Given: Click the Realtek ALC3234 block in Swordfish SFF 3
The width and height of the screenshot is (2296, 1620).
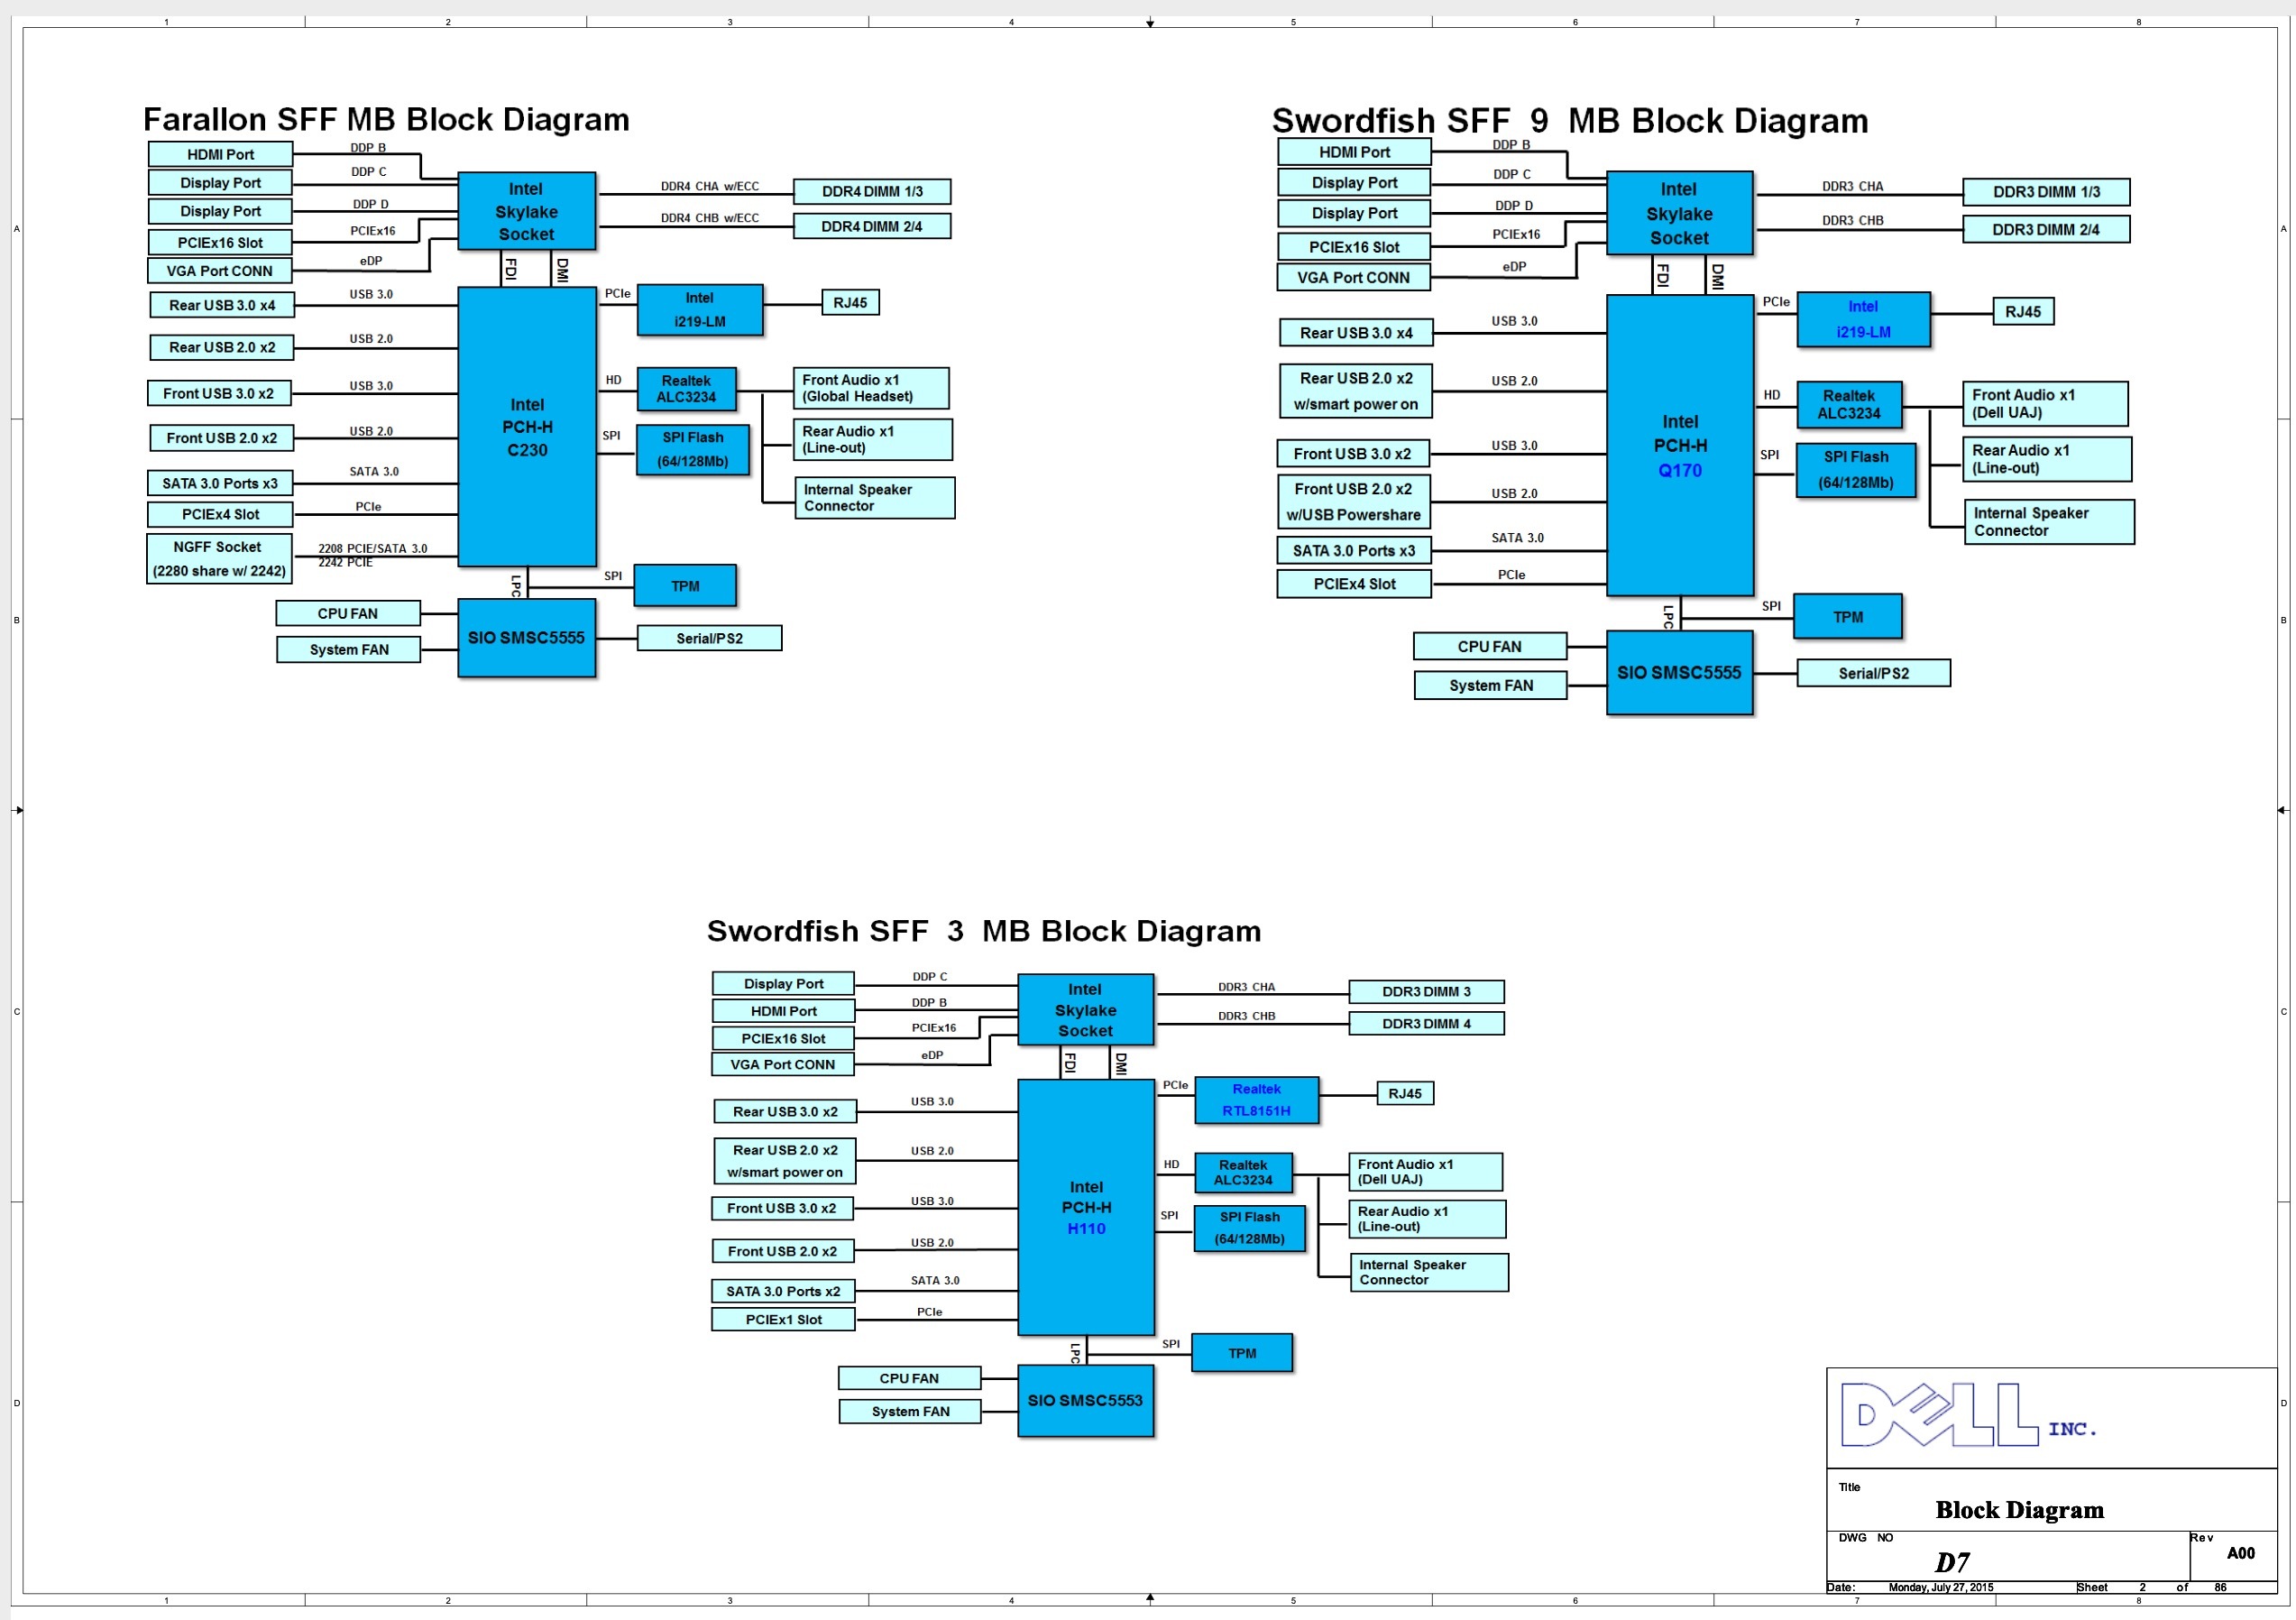Looking at the screenshot, I should pos(1243,1172).
